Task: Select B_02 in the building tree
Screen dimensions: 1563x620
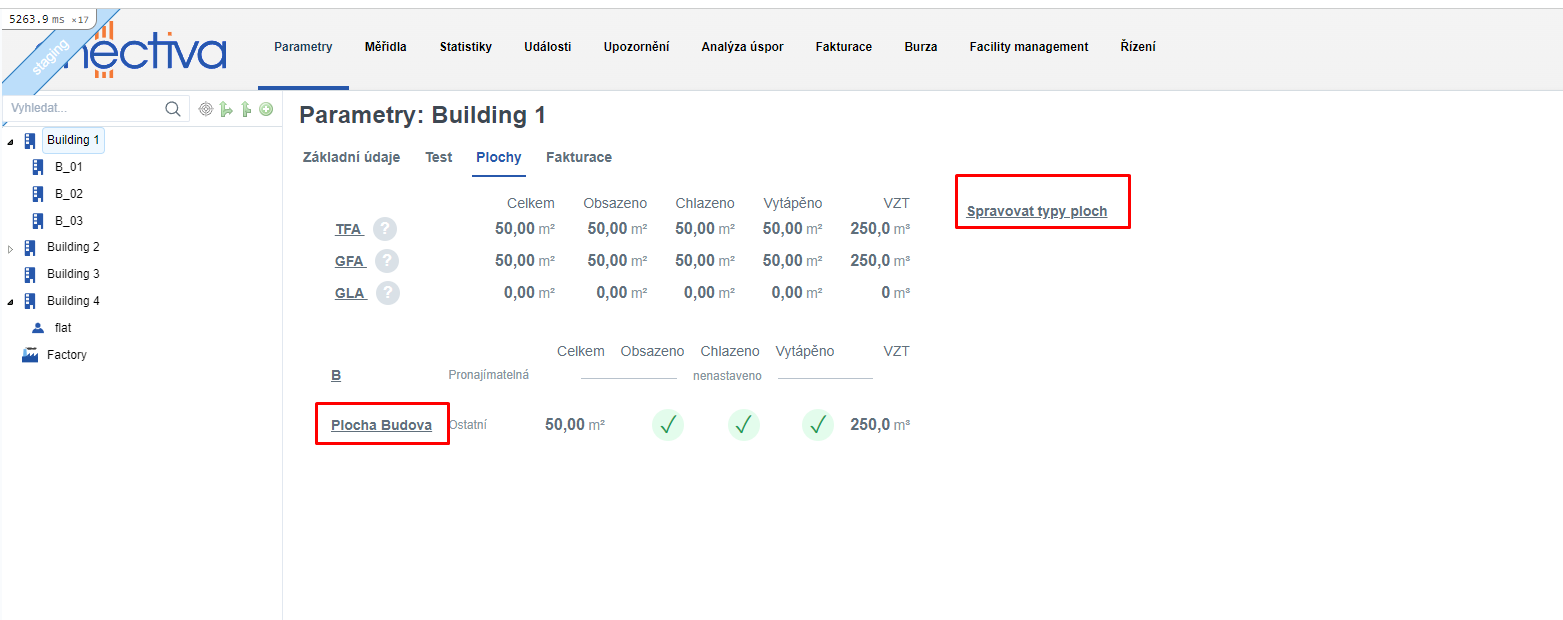Action: click(68, 194)
